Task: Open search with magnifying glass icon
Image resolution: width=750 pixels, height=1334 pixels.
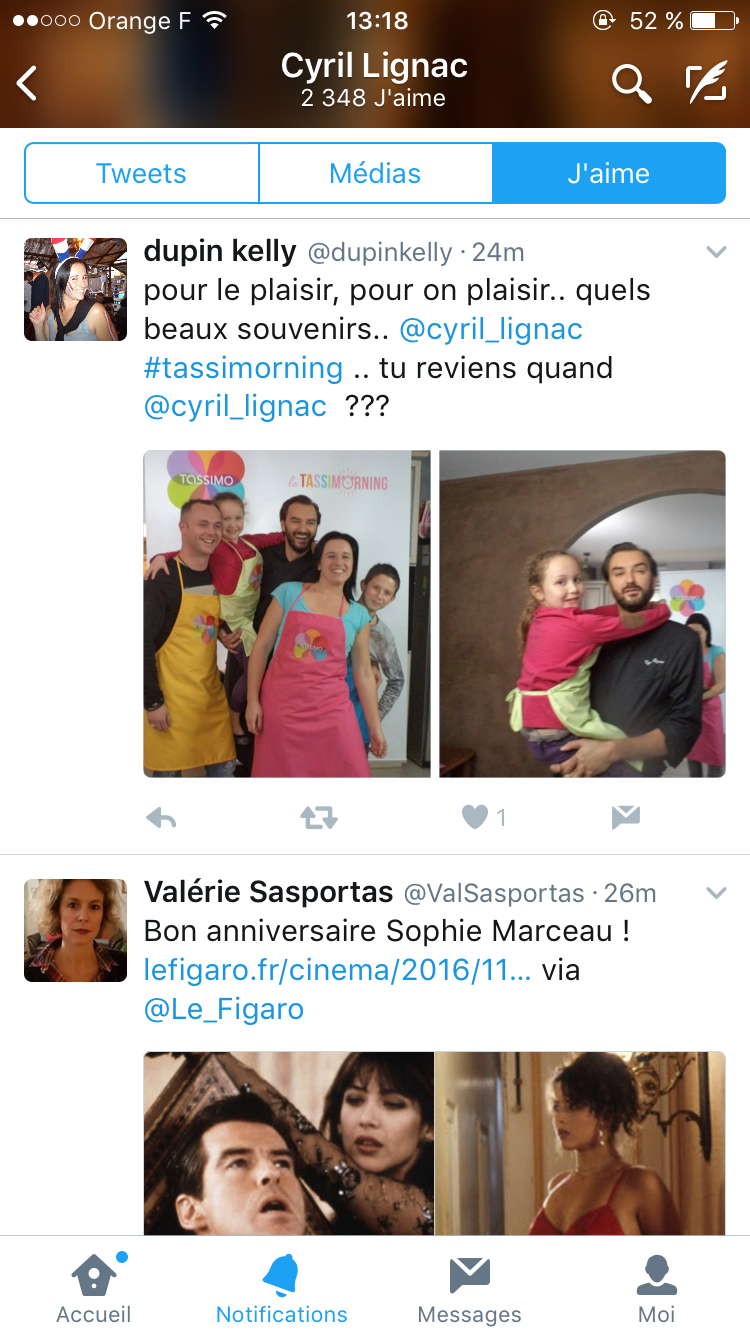Action: [631, 83]
